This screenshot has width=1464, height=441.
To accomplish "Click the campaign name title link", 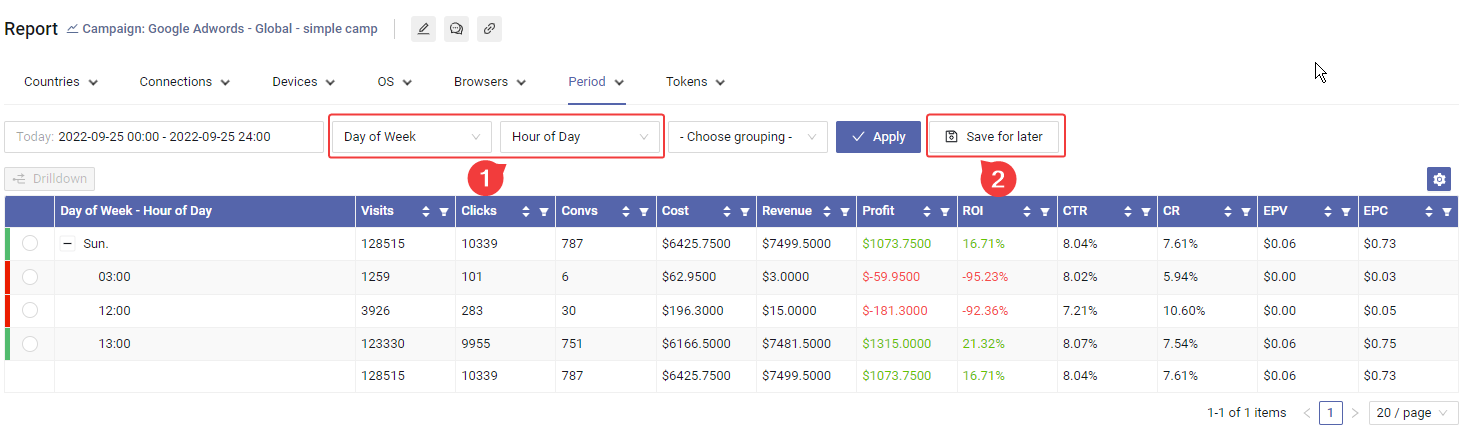I will 230,29.
